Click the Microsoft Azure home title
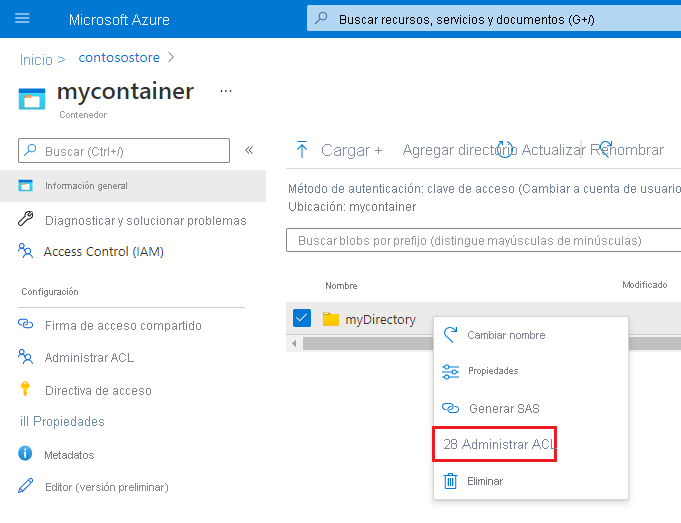The height and width of the screenshot is (523, 681). pyautogui.click(x=119, y=20)
